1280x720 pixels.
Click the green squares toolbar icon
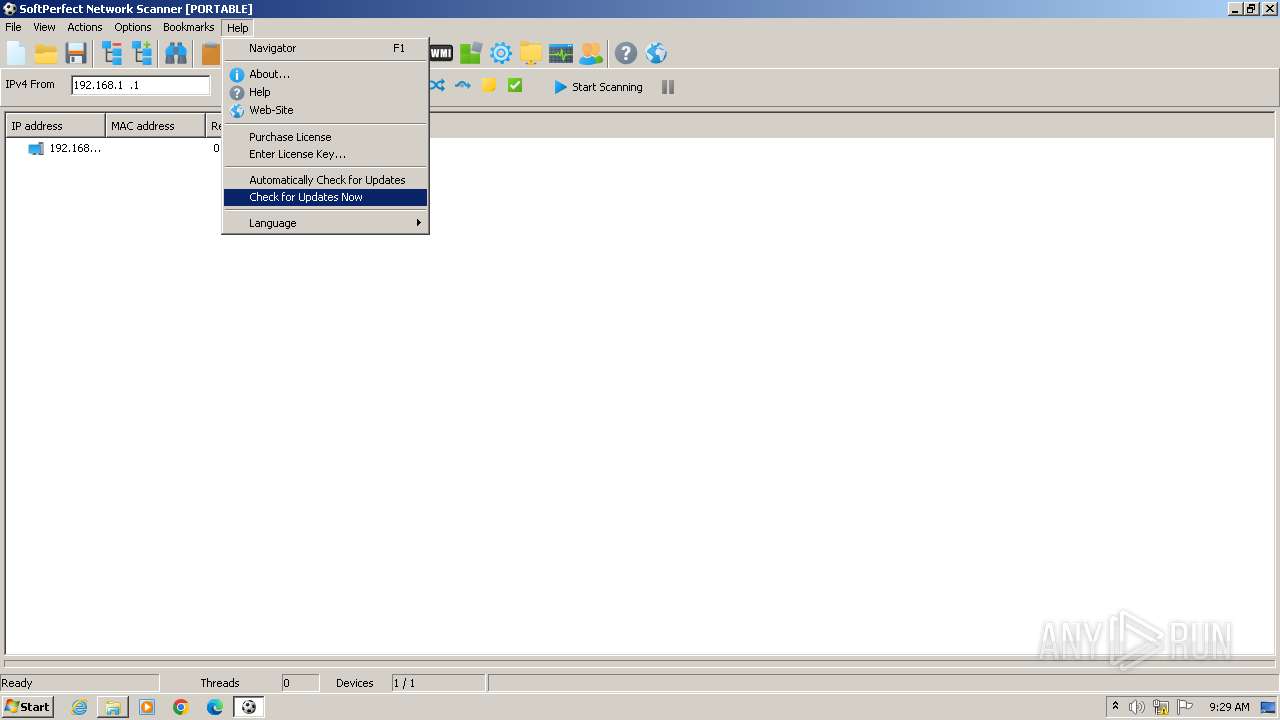tap(471, 53)
